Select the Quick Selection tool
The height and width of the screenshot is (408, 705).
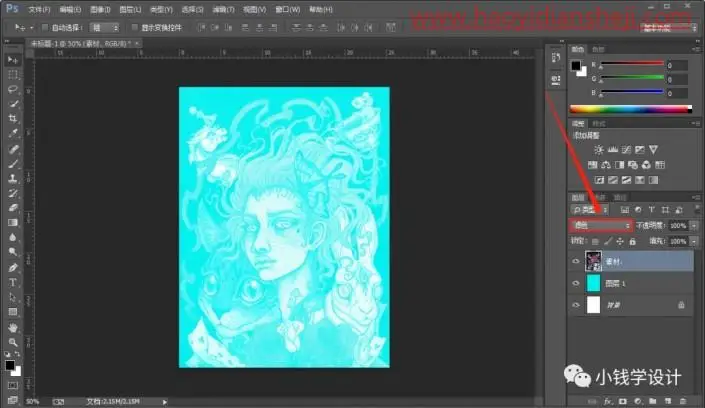[x=13, y=104]
